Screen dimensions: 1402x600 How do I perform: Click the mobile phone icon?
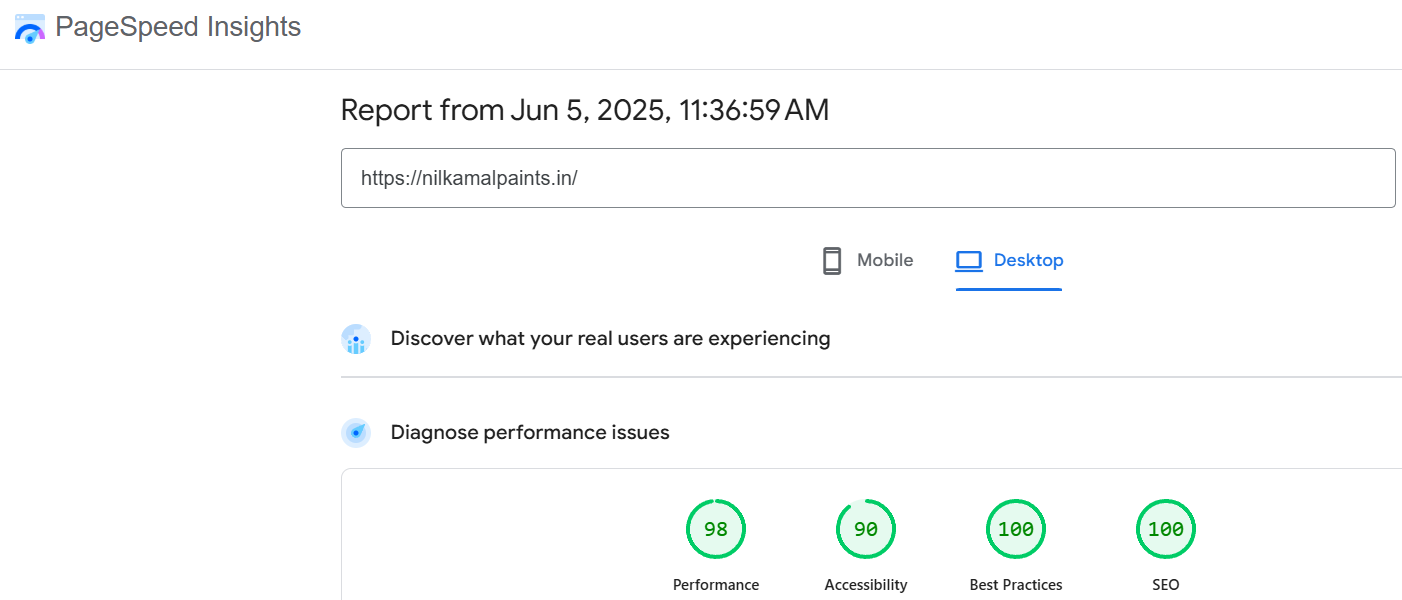click(x=831, y=261)
